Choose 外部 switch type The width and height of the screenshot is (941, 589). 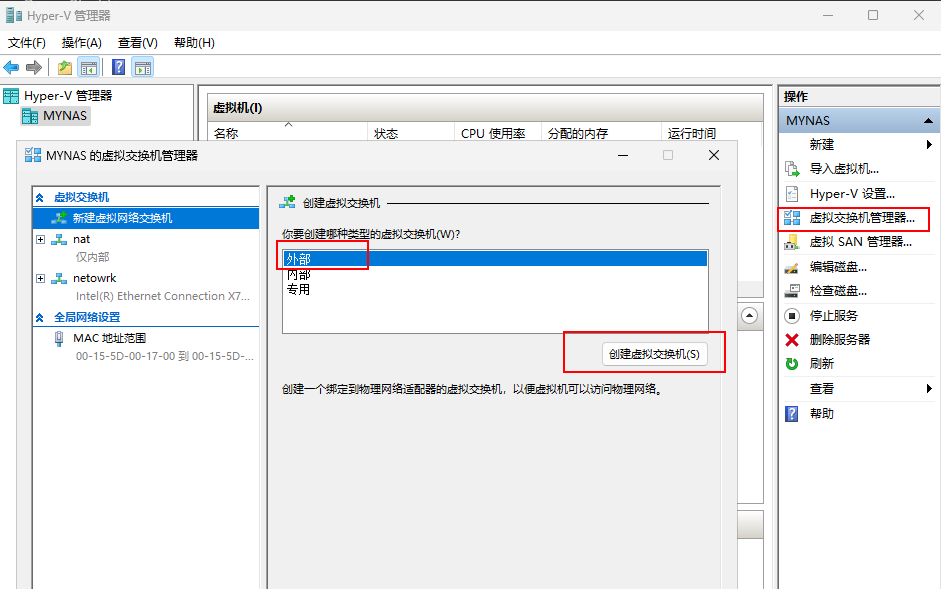coord(495,259)
